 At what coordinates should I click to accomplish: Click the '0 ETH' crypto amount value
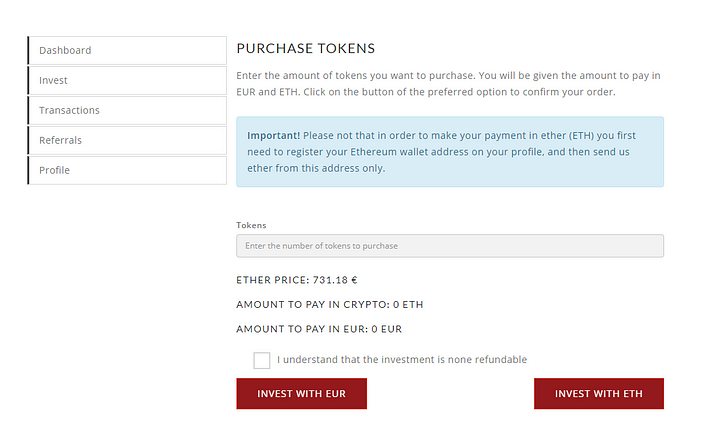pos(408,305)
